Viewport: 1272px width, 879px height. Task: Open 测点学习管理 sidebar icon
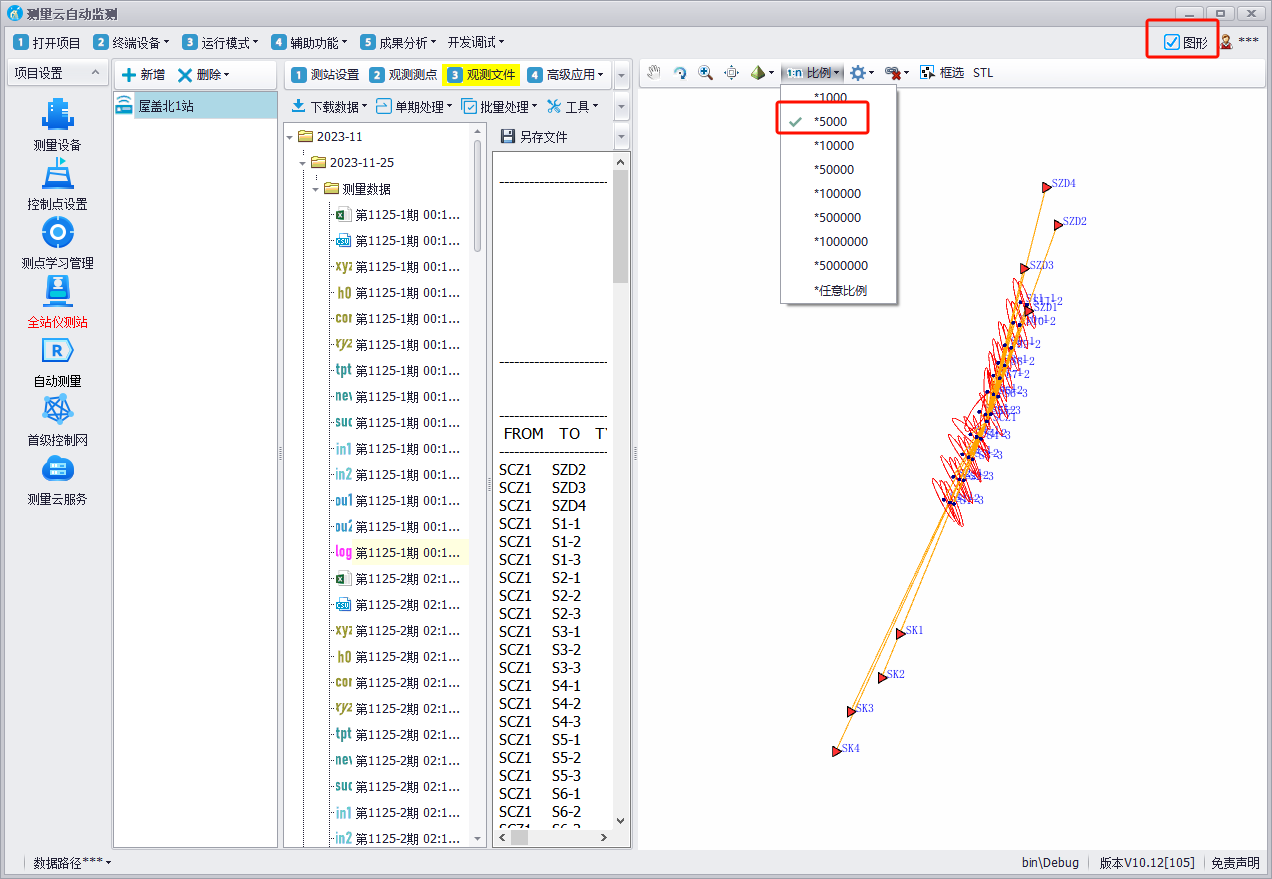coord(57,244)
